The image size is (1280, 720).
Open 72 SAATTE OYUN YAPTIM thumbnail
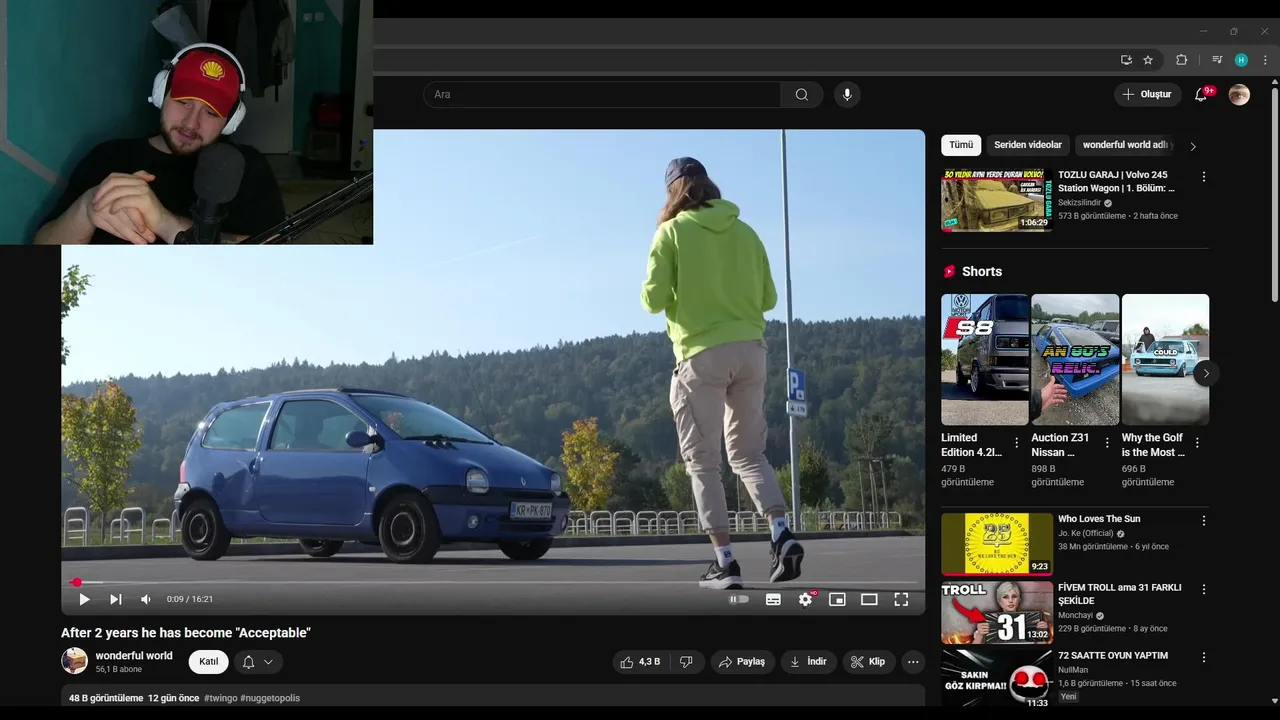[x=997, y=680]
